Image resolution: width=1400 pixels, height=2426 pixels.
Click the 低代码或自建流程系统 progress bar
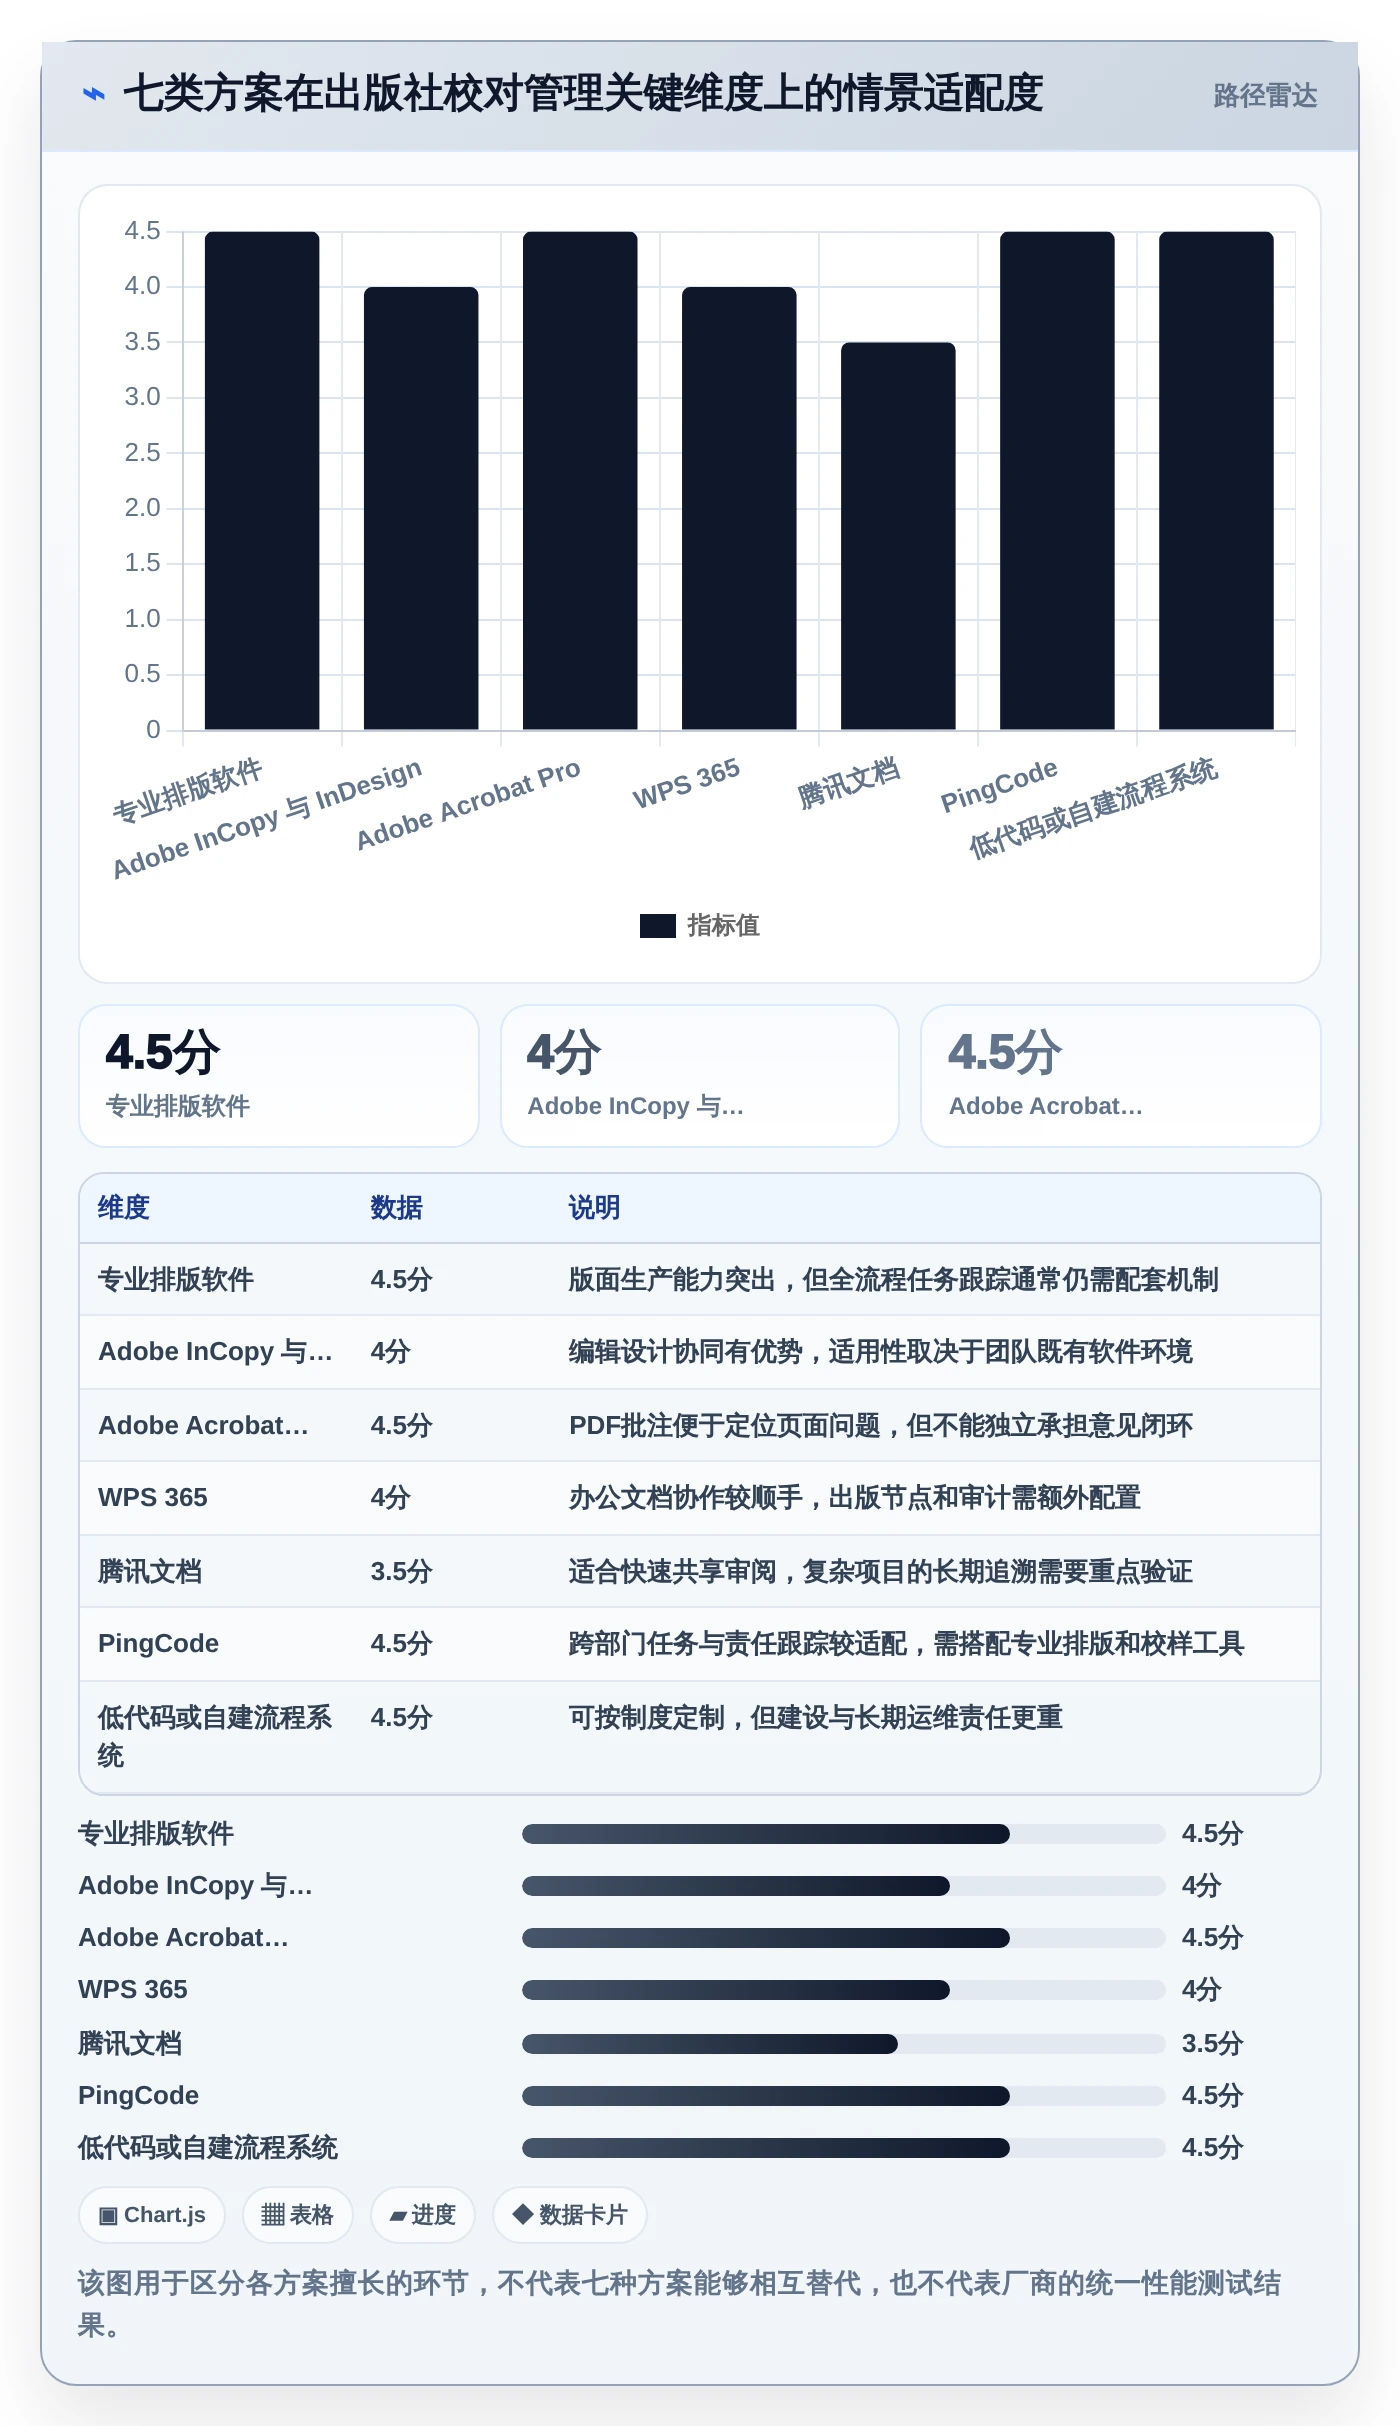843,2148
